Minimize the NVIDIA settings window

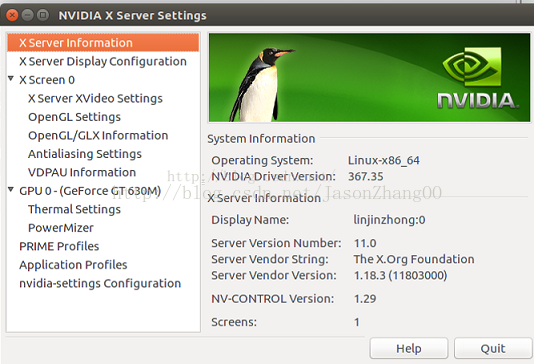[x=28, y=15]
